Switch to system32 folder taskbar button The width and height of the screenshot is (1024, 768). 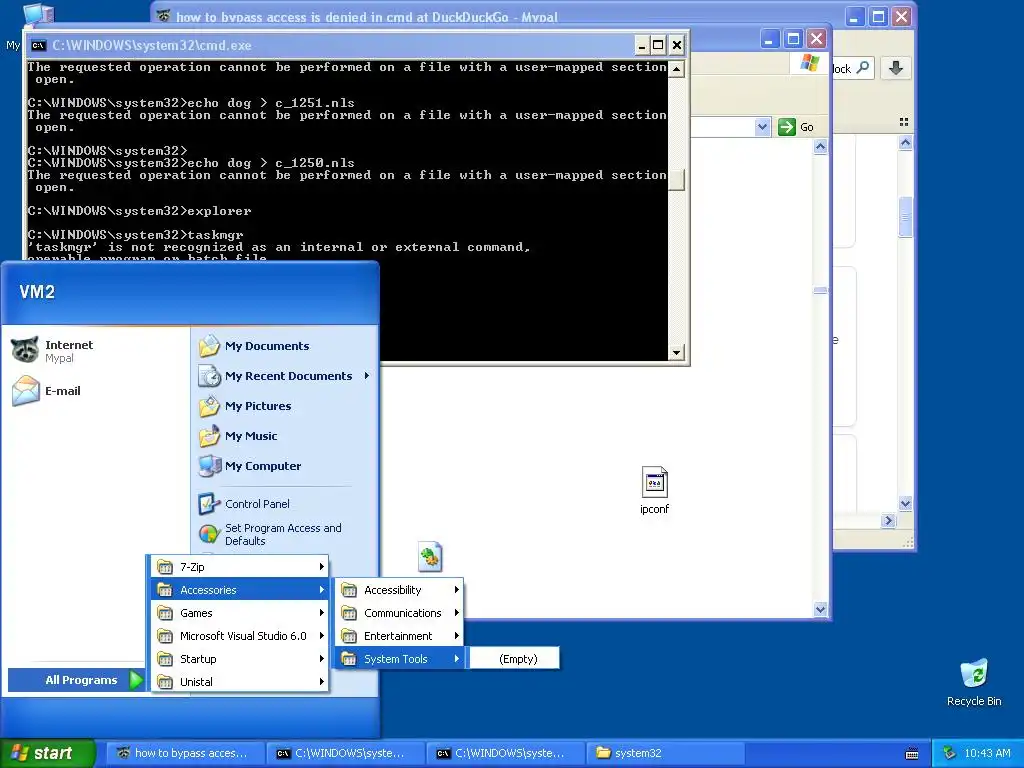coord(665,753)
